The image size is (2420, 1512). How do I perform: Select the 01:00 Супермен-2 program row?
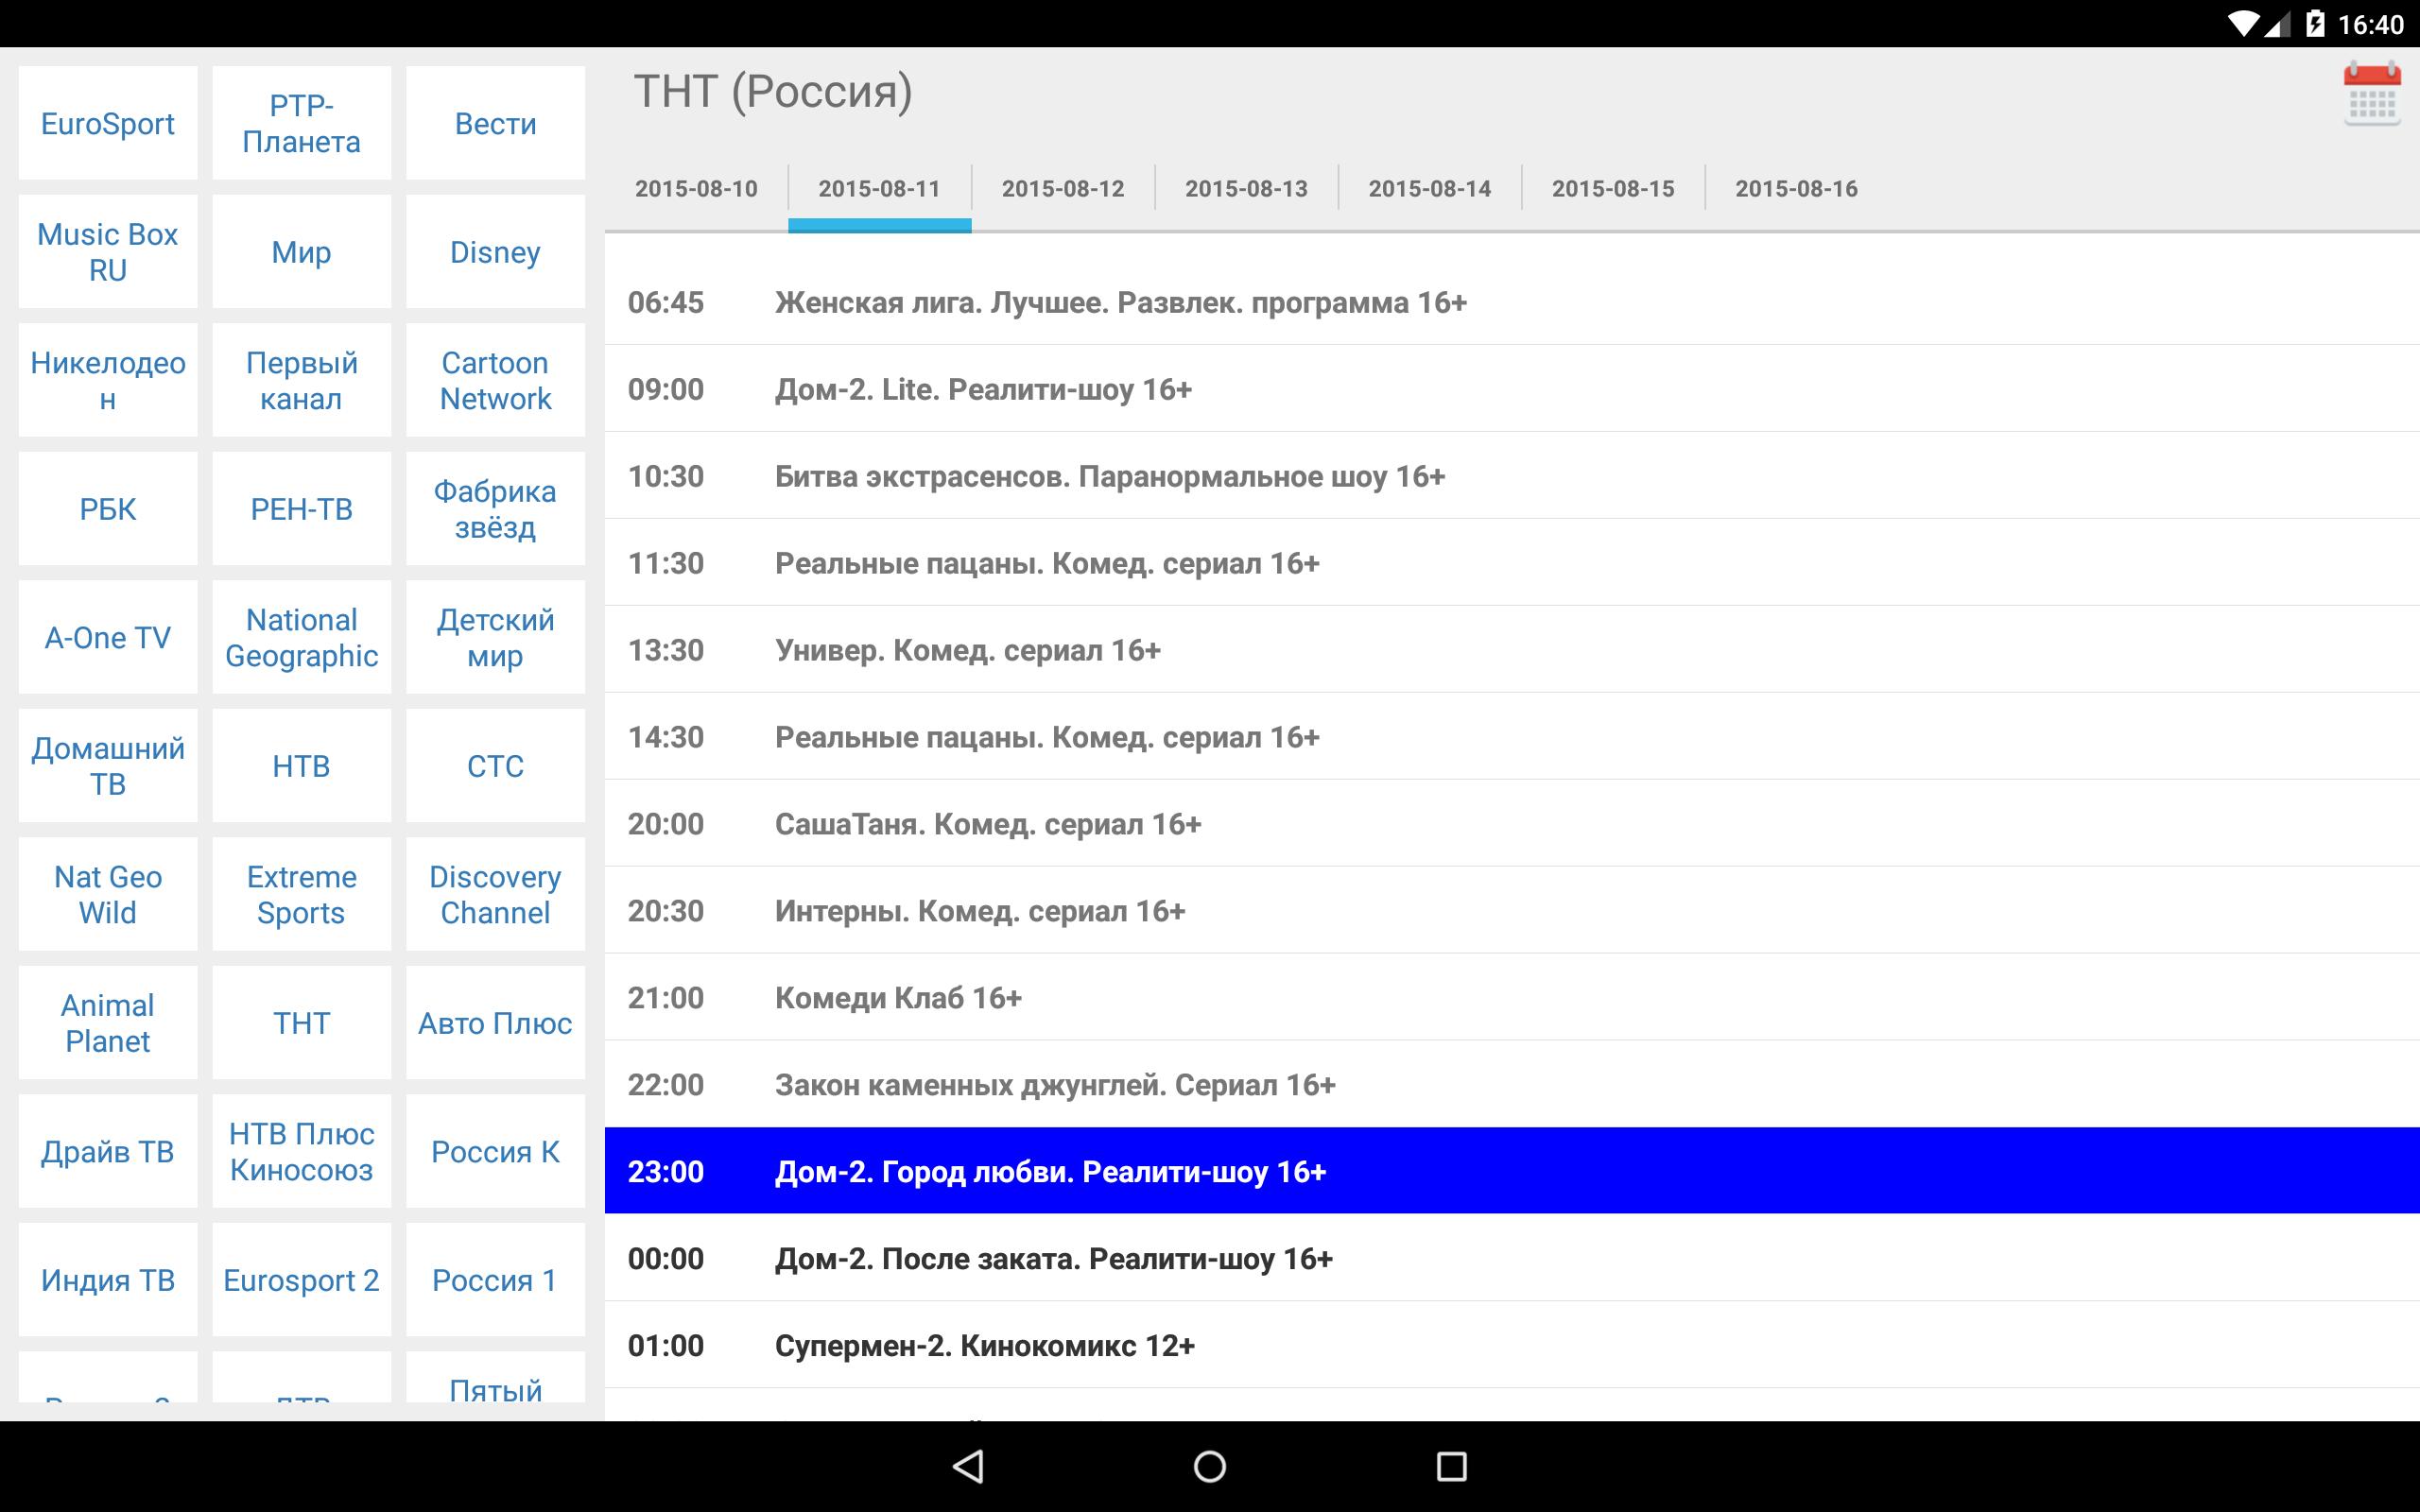point(1512,1345)
